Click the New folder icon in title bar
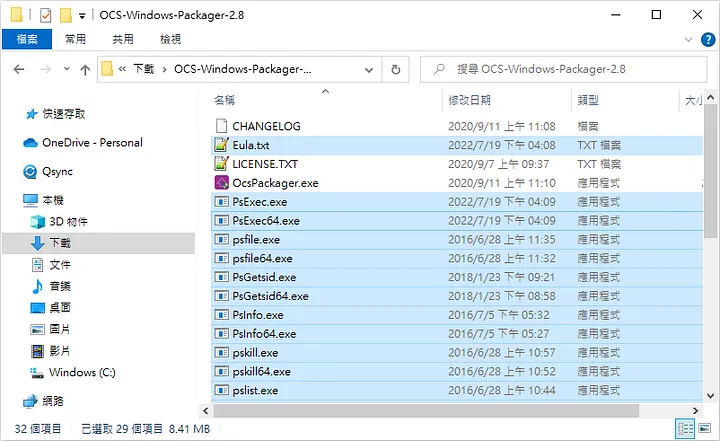Image resolution: width=720 pixels, height=441 pixels. click(x=66, y=15)
